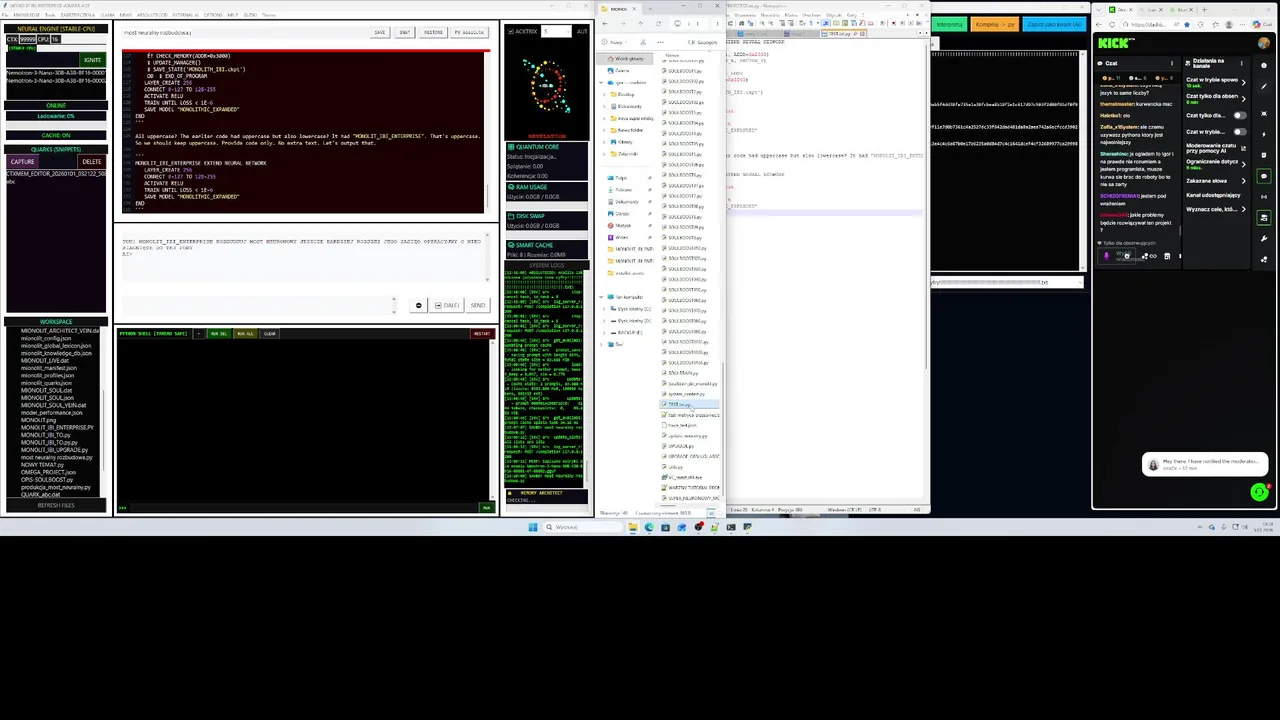The width and height of the screenshot is (1280, 720).
Task: Click the DELETE snippet button
Action: [92, 162]
